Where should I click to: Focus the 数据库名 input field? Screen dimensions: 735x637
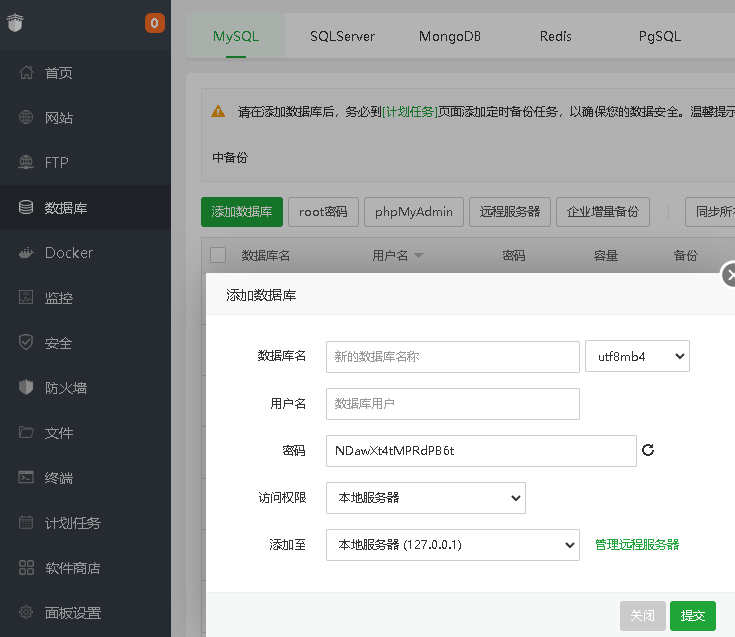pyautogui.click(x=453, y=357)
